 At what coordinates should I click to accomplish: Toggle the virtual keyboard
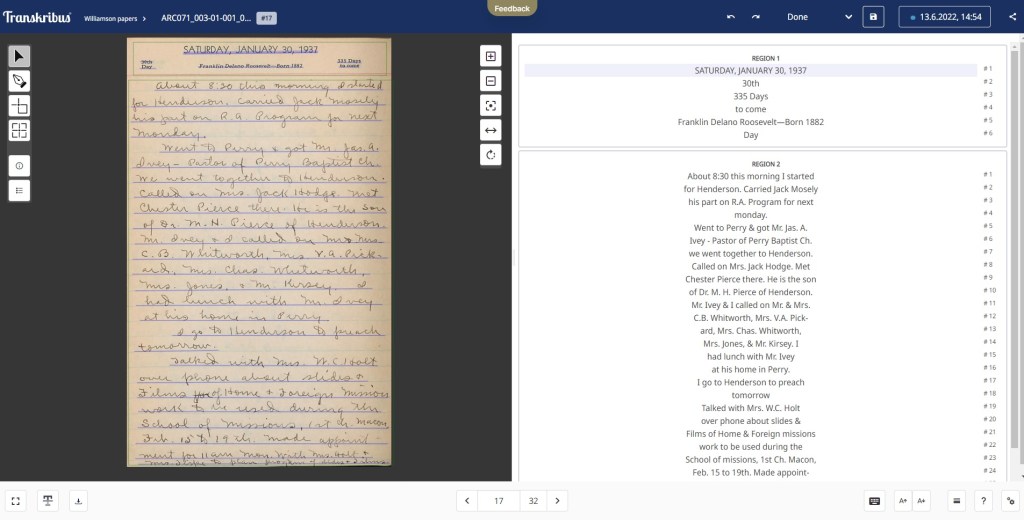tap(874, 501)
